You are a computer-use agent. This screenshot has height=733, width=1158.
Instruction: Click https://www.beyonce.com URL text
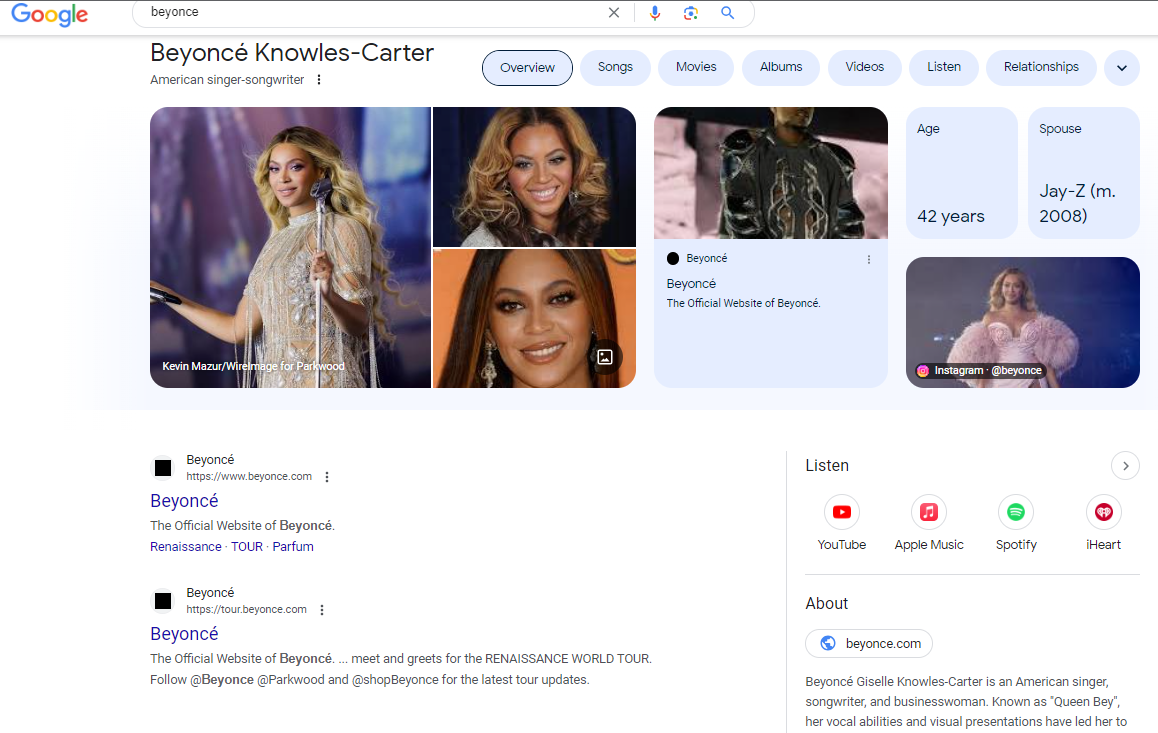[249, 477]
